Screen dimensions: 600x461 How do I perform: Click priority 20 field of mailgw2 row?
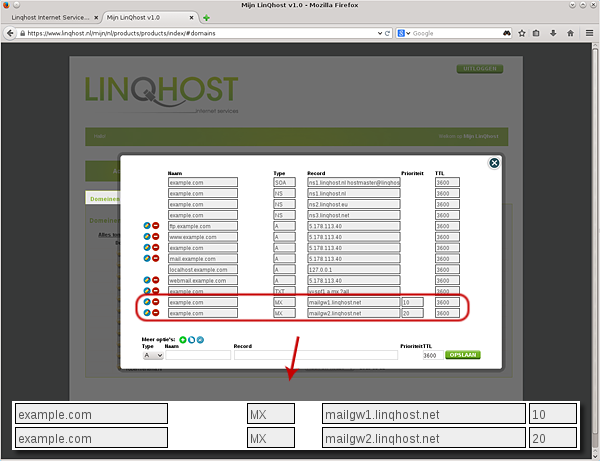click(x=412, y=313)
